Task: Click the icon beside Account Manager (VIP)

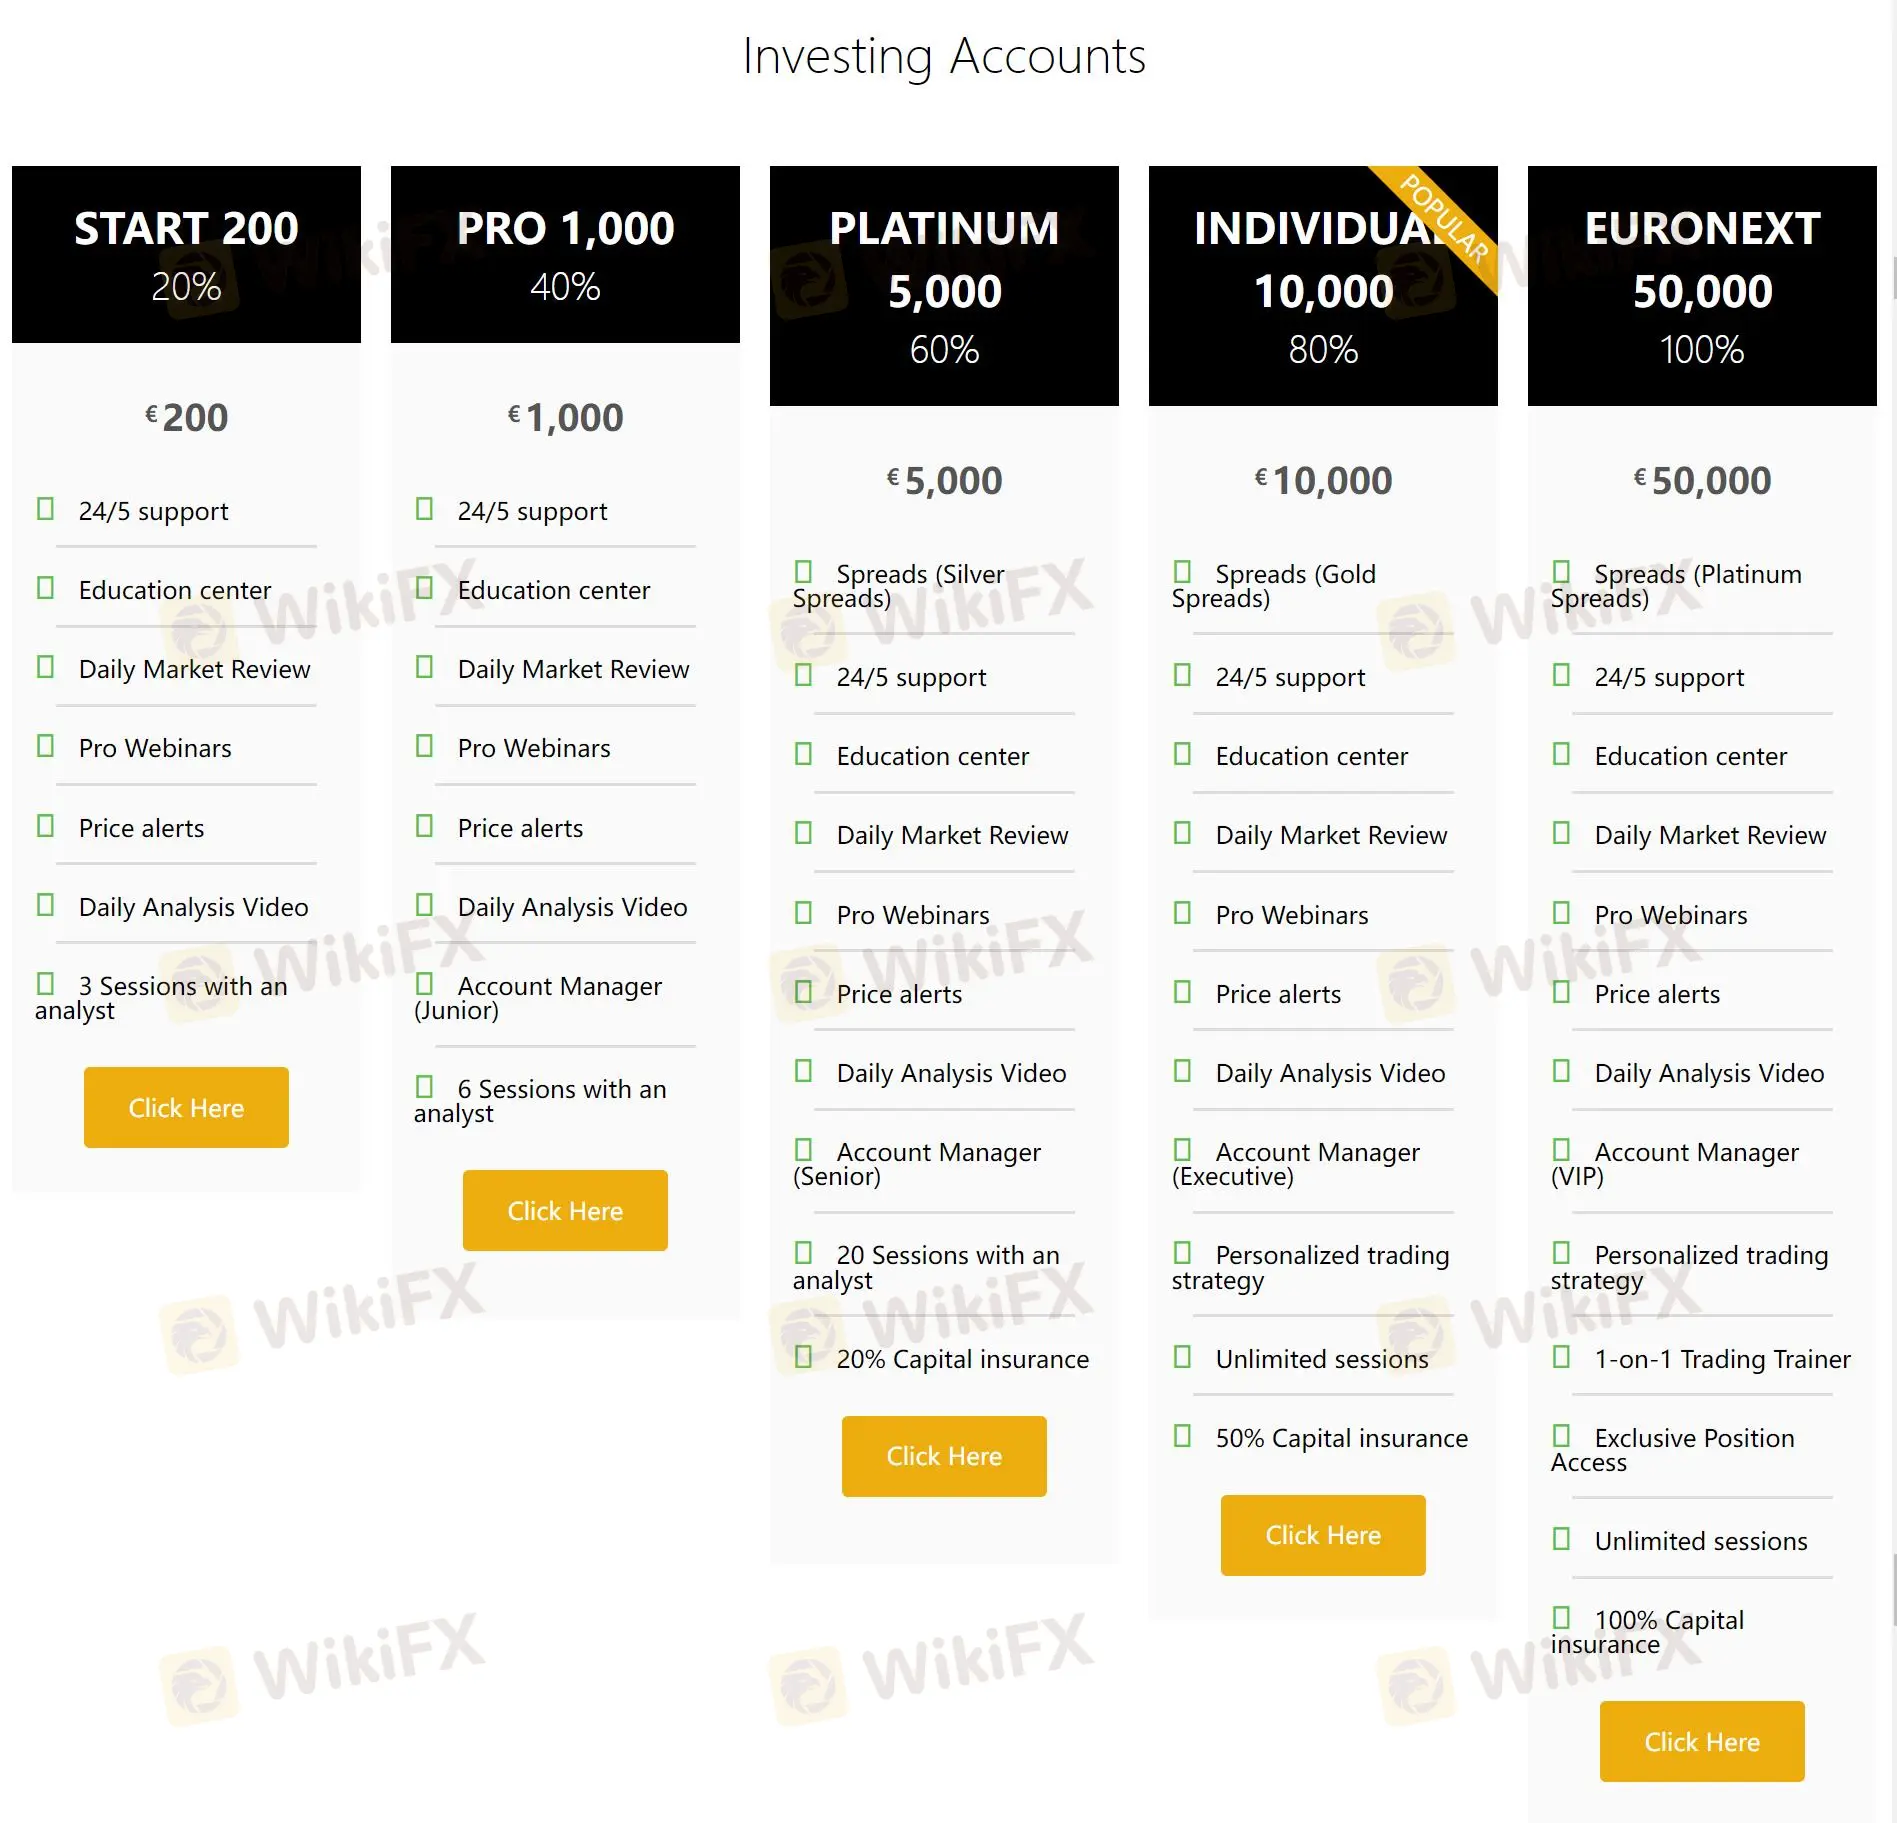Action: [x=1561, y=1150]
